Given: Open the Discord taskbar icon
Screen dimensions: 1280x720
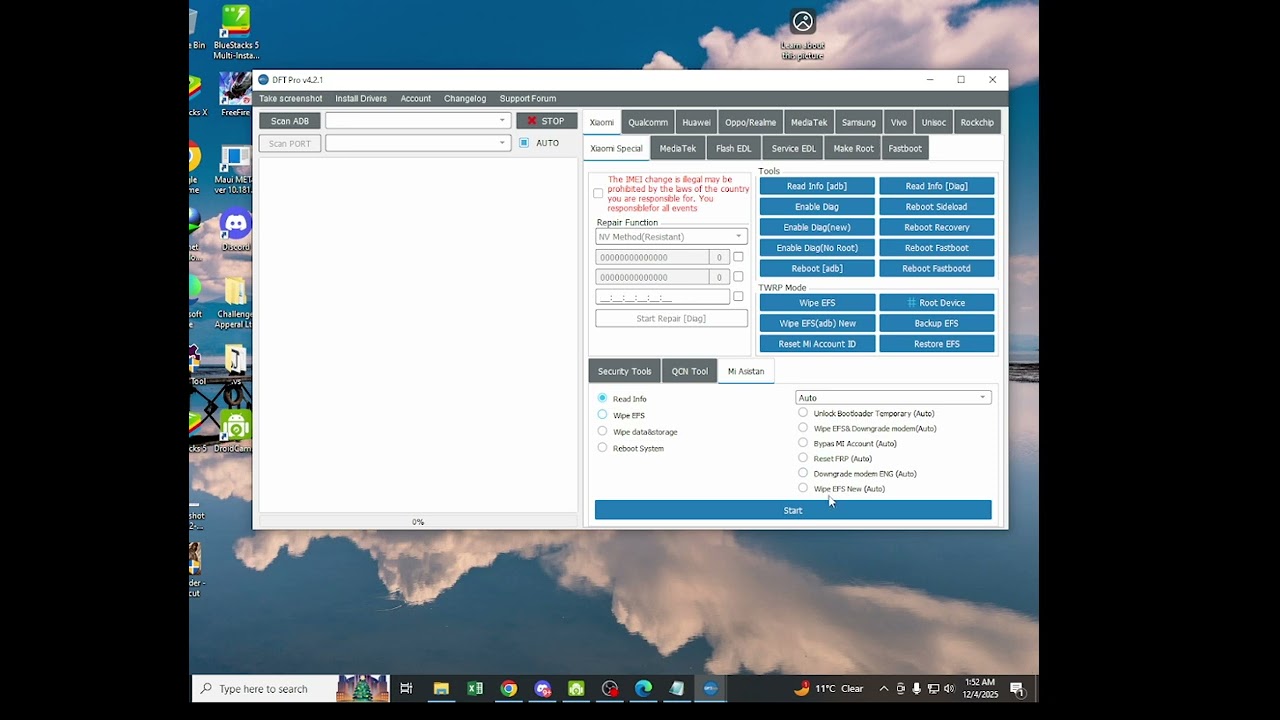Looking at the screenshot, I should (x=543, y=688).
